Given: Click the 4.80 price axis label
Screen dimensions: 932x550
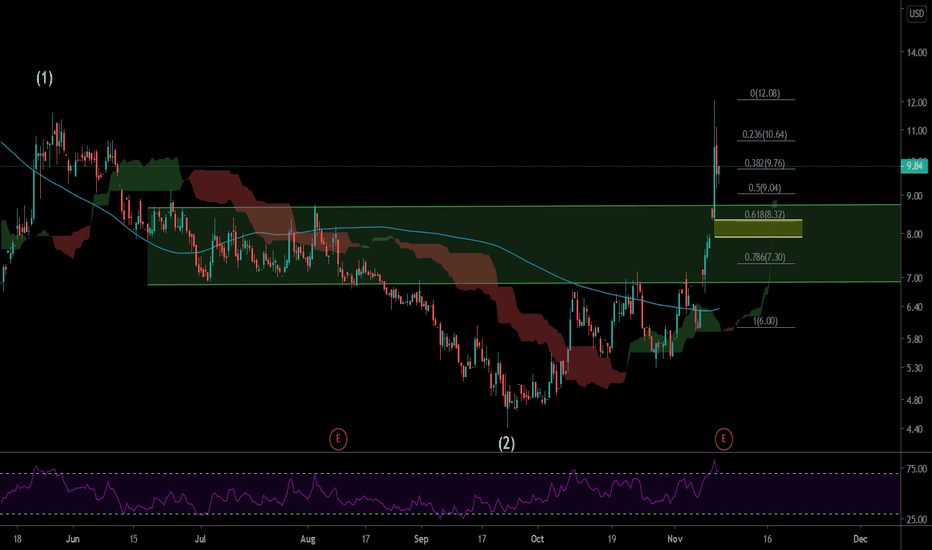Looking at the screenshot, I should pos(914,400).
